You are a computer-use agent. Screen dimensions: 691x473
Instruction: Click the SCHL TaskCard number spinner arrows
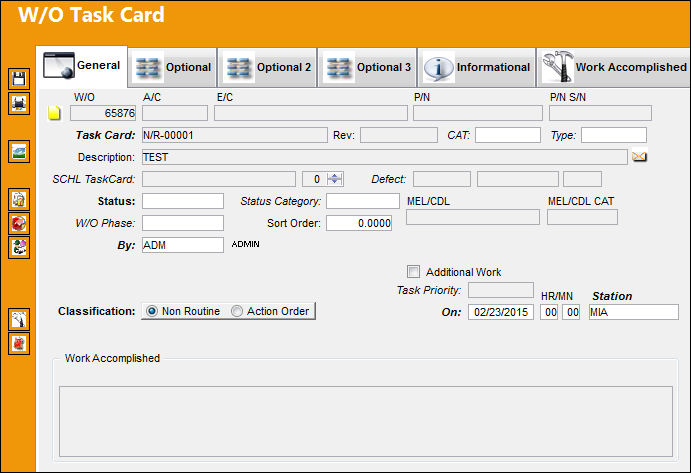click(335, 179)
